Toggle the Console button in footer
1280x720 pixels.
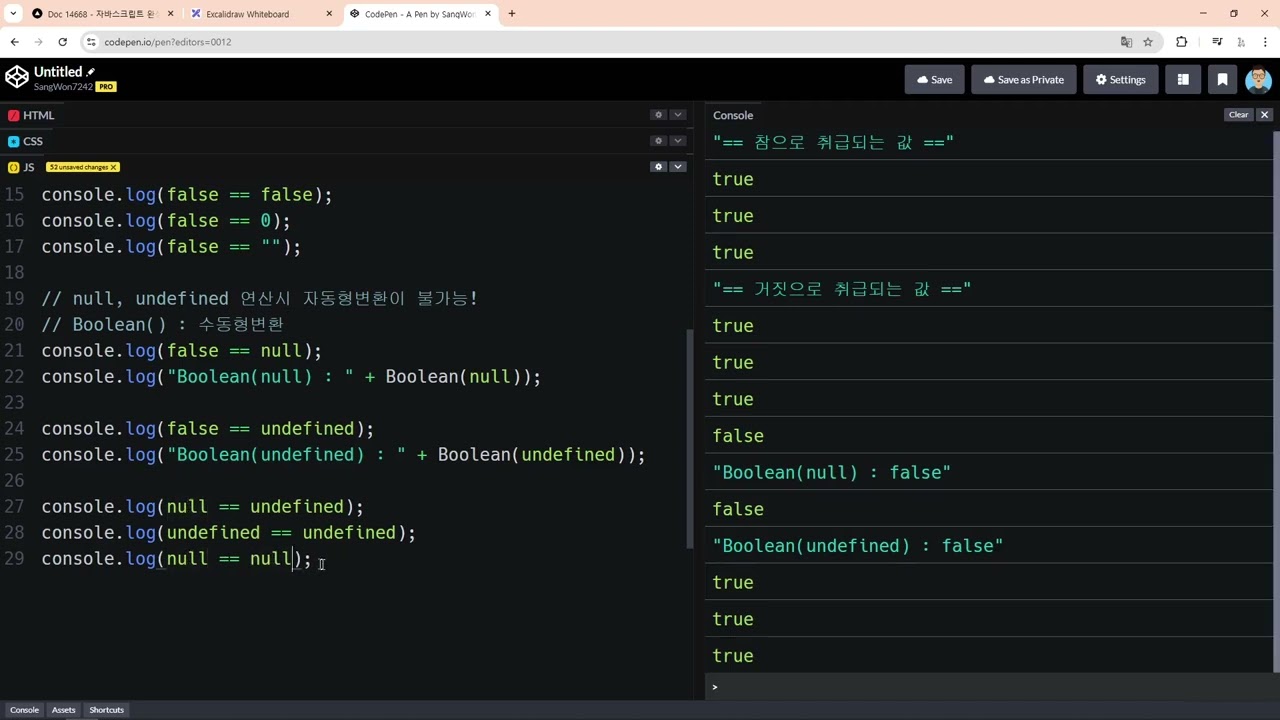pyautogui.click(x=24, y=710)
